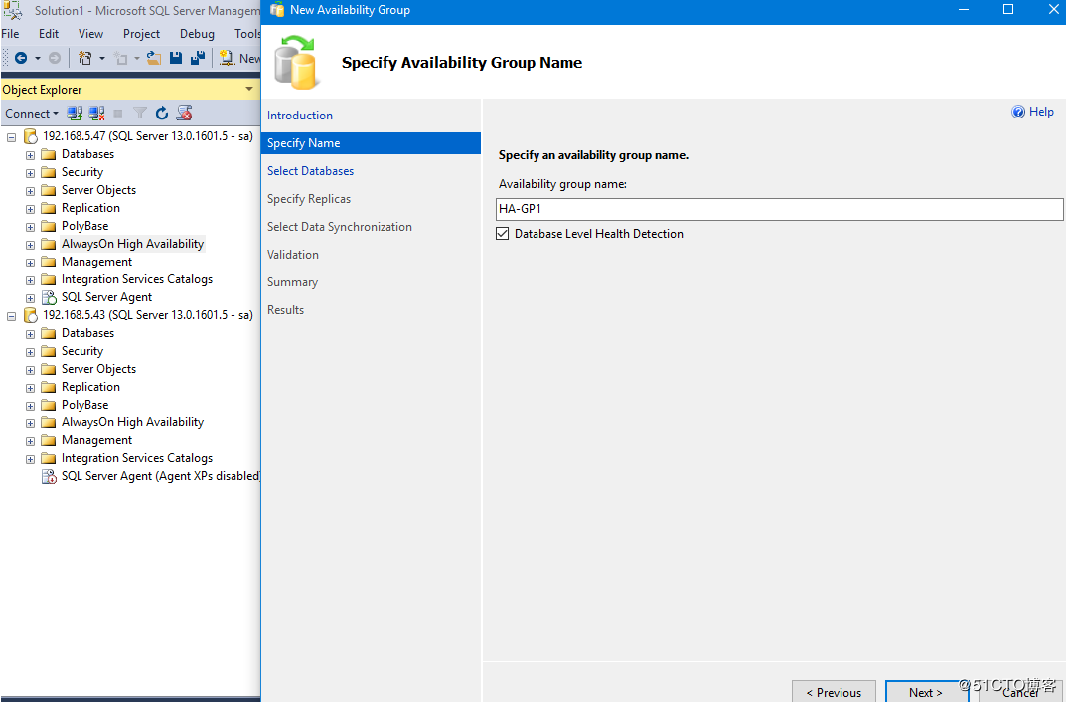Click Select Data Synchronization wizard step
The height and width of the screenshot is (702, 1066).
pyautogui.click(x=339, y=226)
